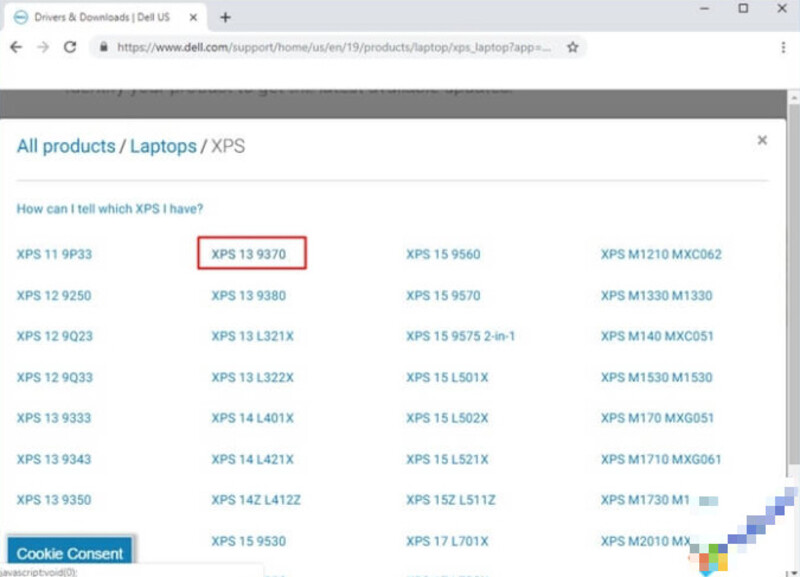The image size is (800, 577).
Task: Select XPS 11 9P33
Action: (x=54, y=254)
